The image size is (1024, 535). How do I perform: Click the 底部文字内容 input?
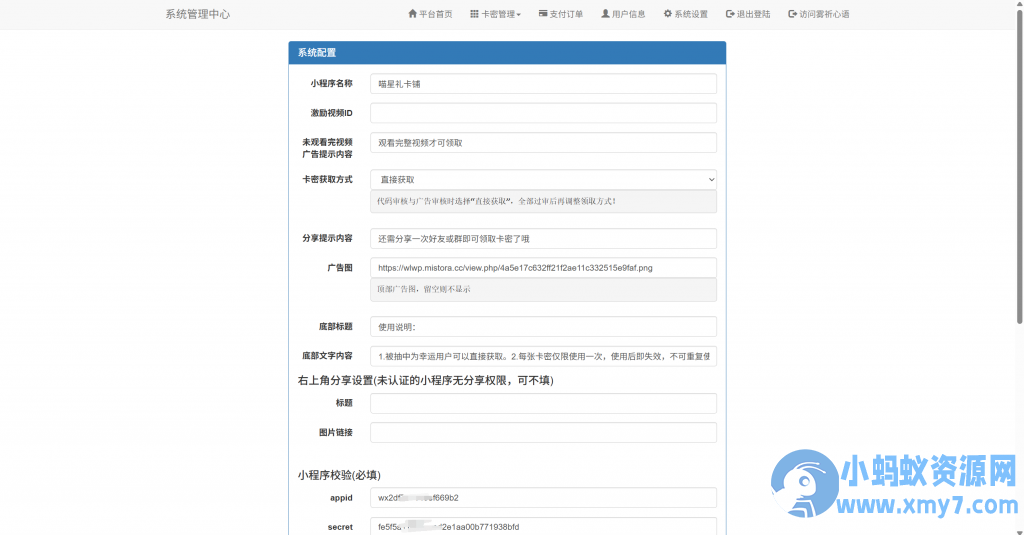pyautogui.click(x=543, y=356)
